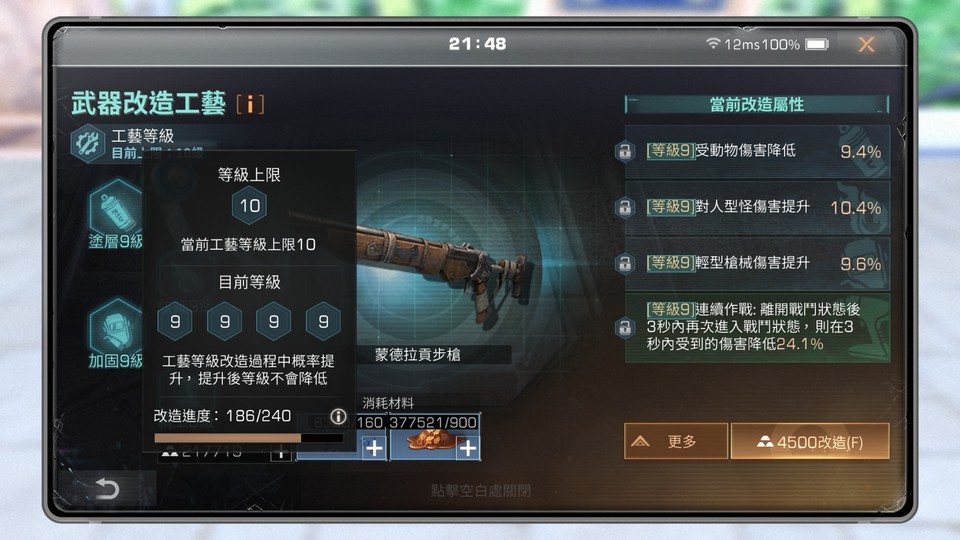Click the 4500改造(F) button
Image resolution: width=960 pixels, height=540 pixels.
pyautogui.click(x=810, y=441)
